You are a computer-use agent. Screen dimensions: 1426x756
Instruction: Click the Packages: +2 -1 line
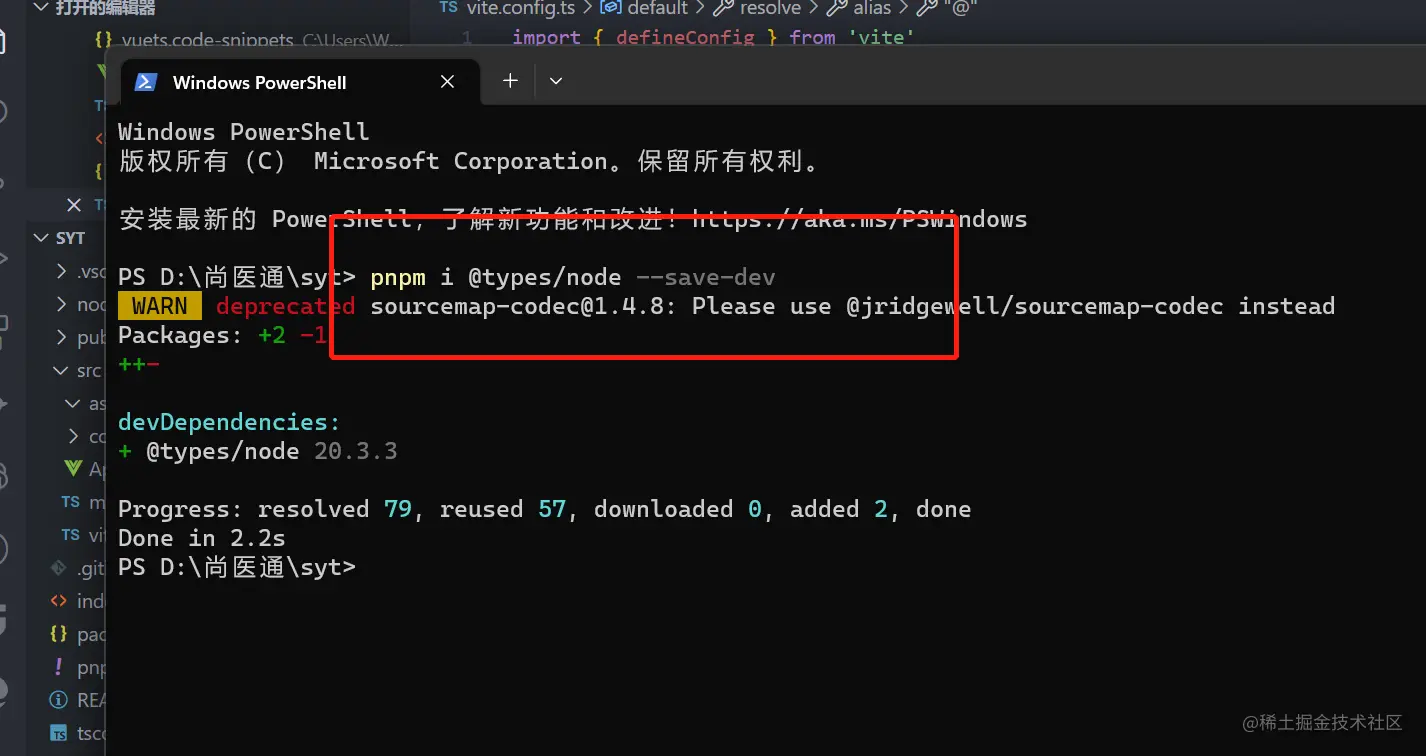pos(223,335)
